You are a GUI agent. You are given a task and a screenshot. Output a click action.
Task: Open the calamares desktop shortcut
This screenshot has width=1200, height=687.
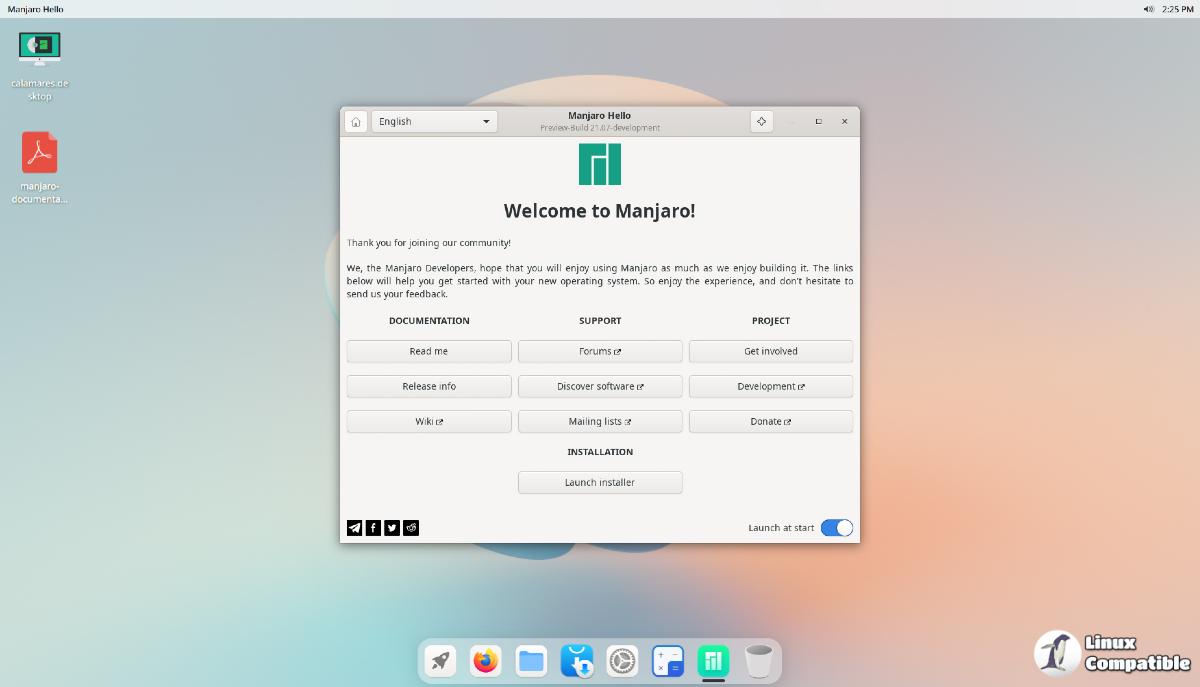click(40, 50)
